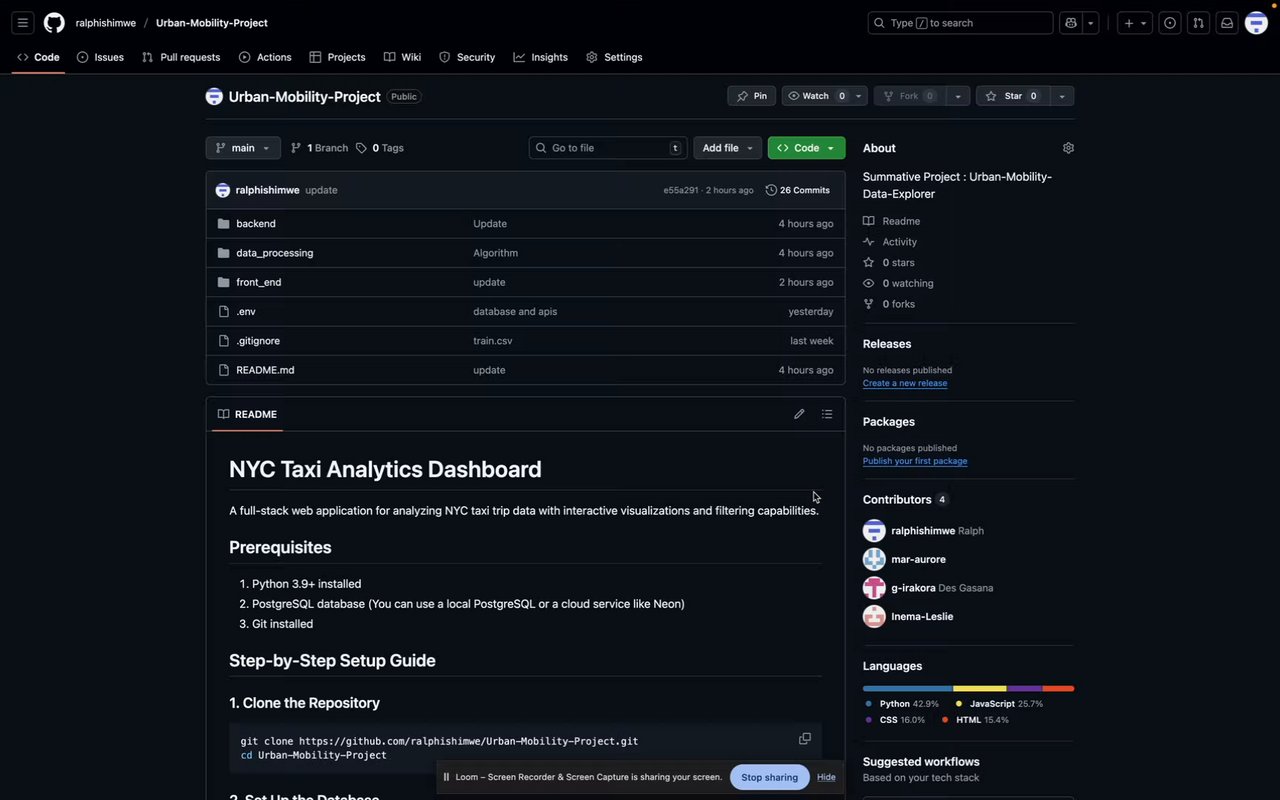This screenshot has height=800, width=1280.
Task: Open the Pull requests tab
Action: [181, 57]
